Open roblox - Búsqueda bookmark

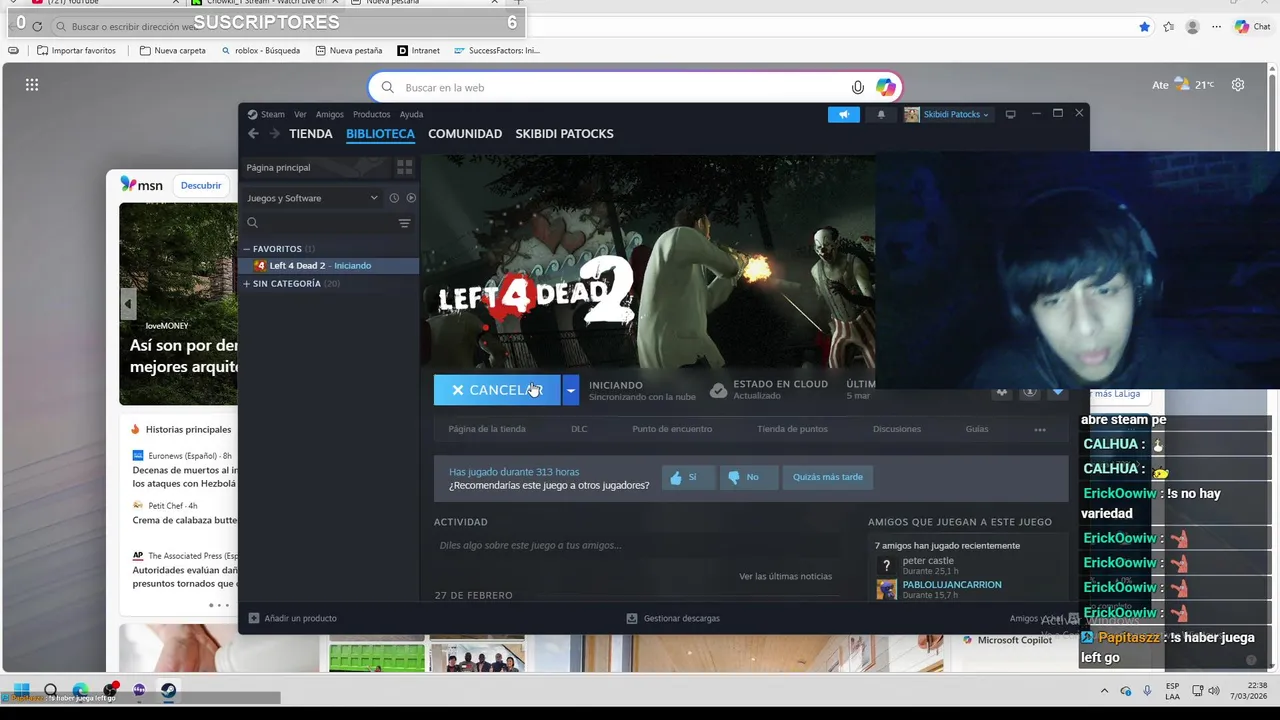click(260, 50)
